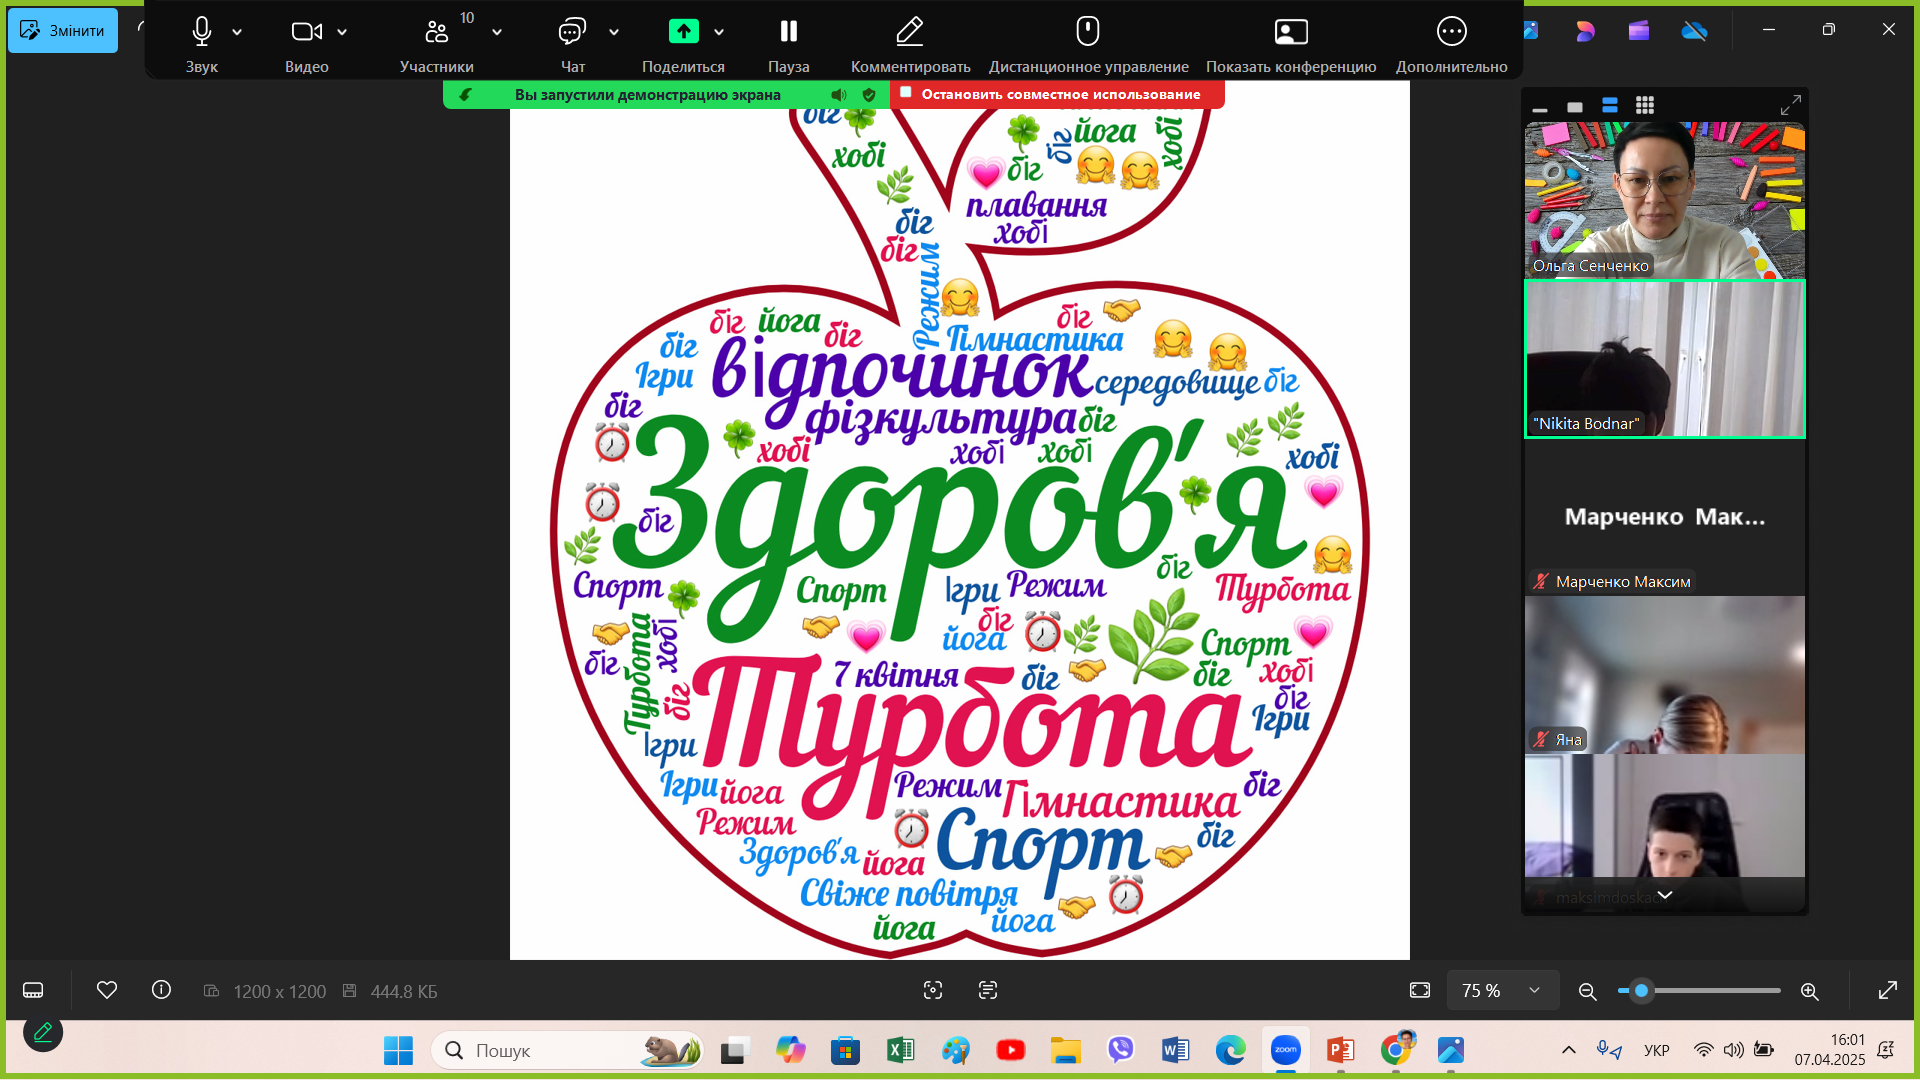Zoom out with the minus magnifier
Screen dimensions: 1920x1080
click(1587, 991)
